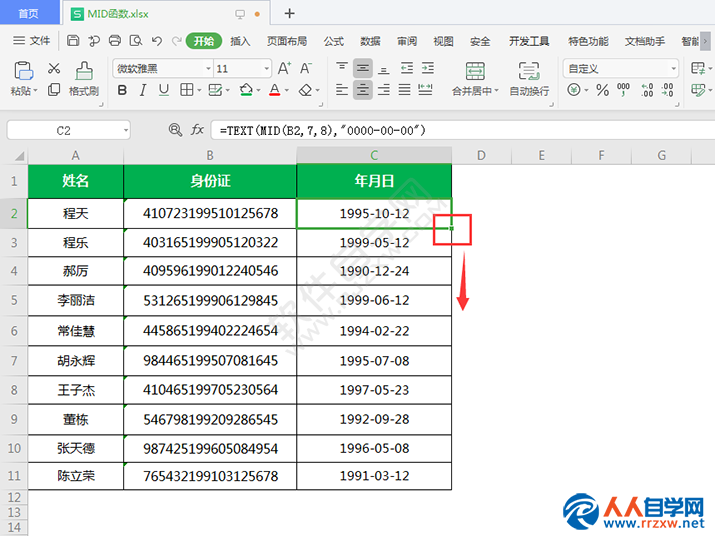Apply red font color
715x536 pixels.
pyautogui.click(x=275, y=90)
